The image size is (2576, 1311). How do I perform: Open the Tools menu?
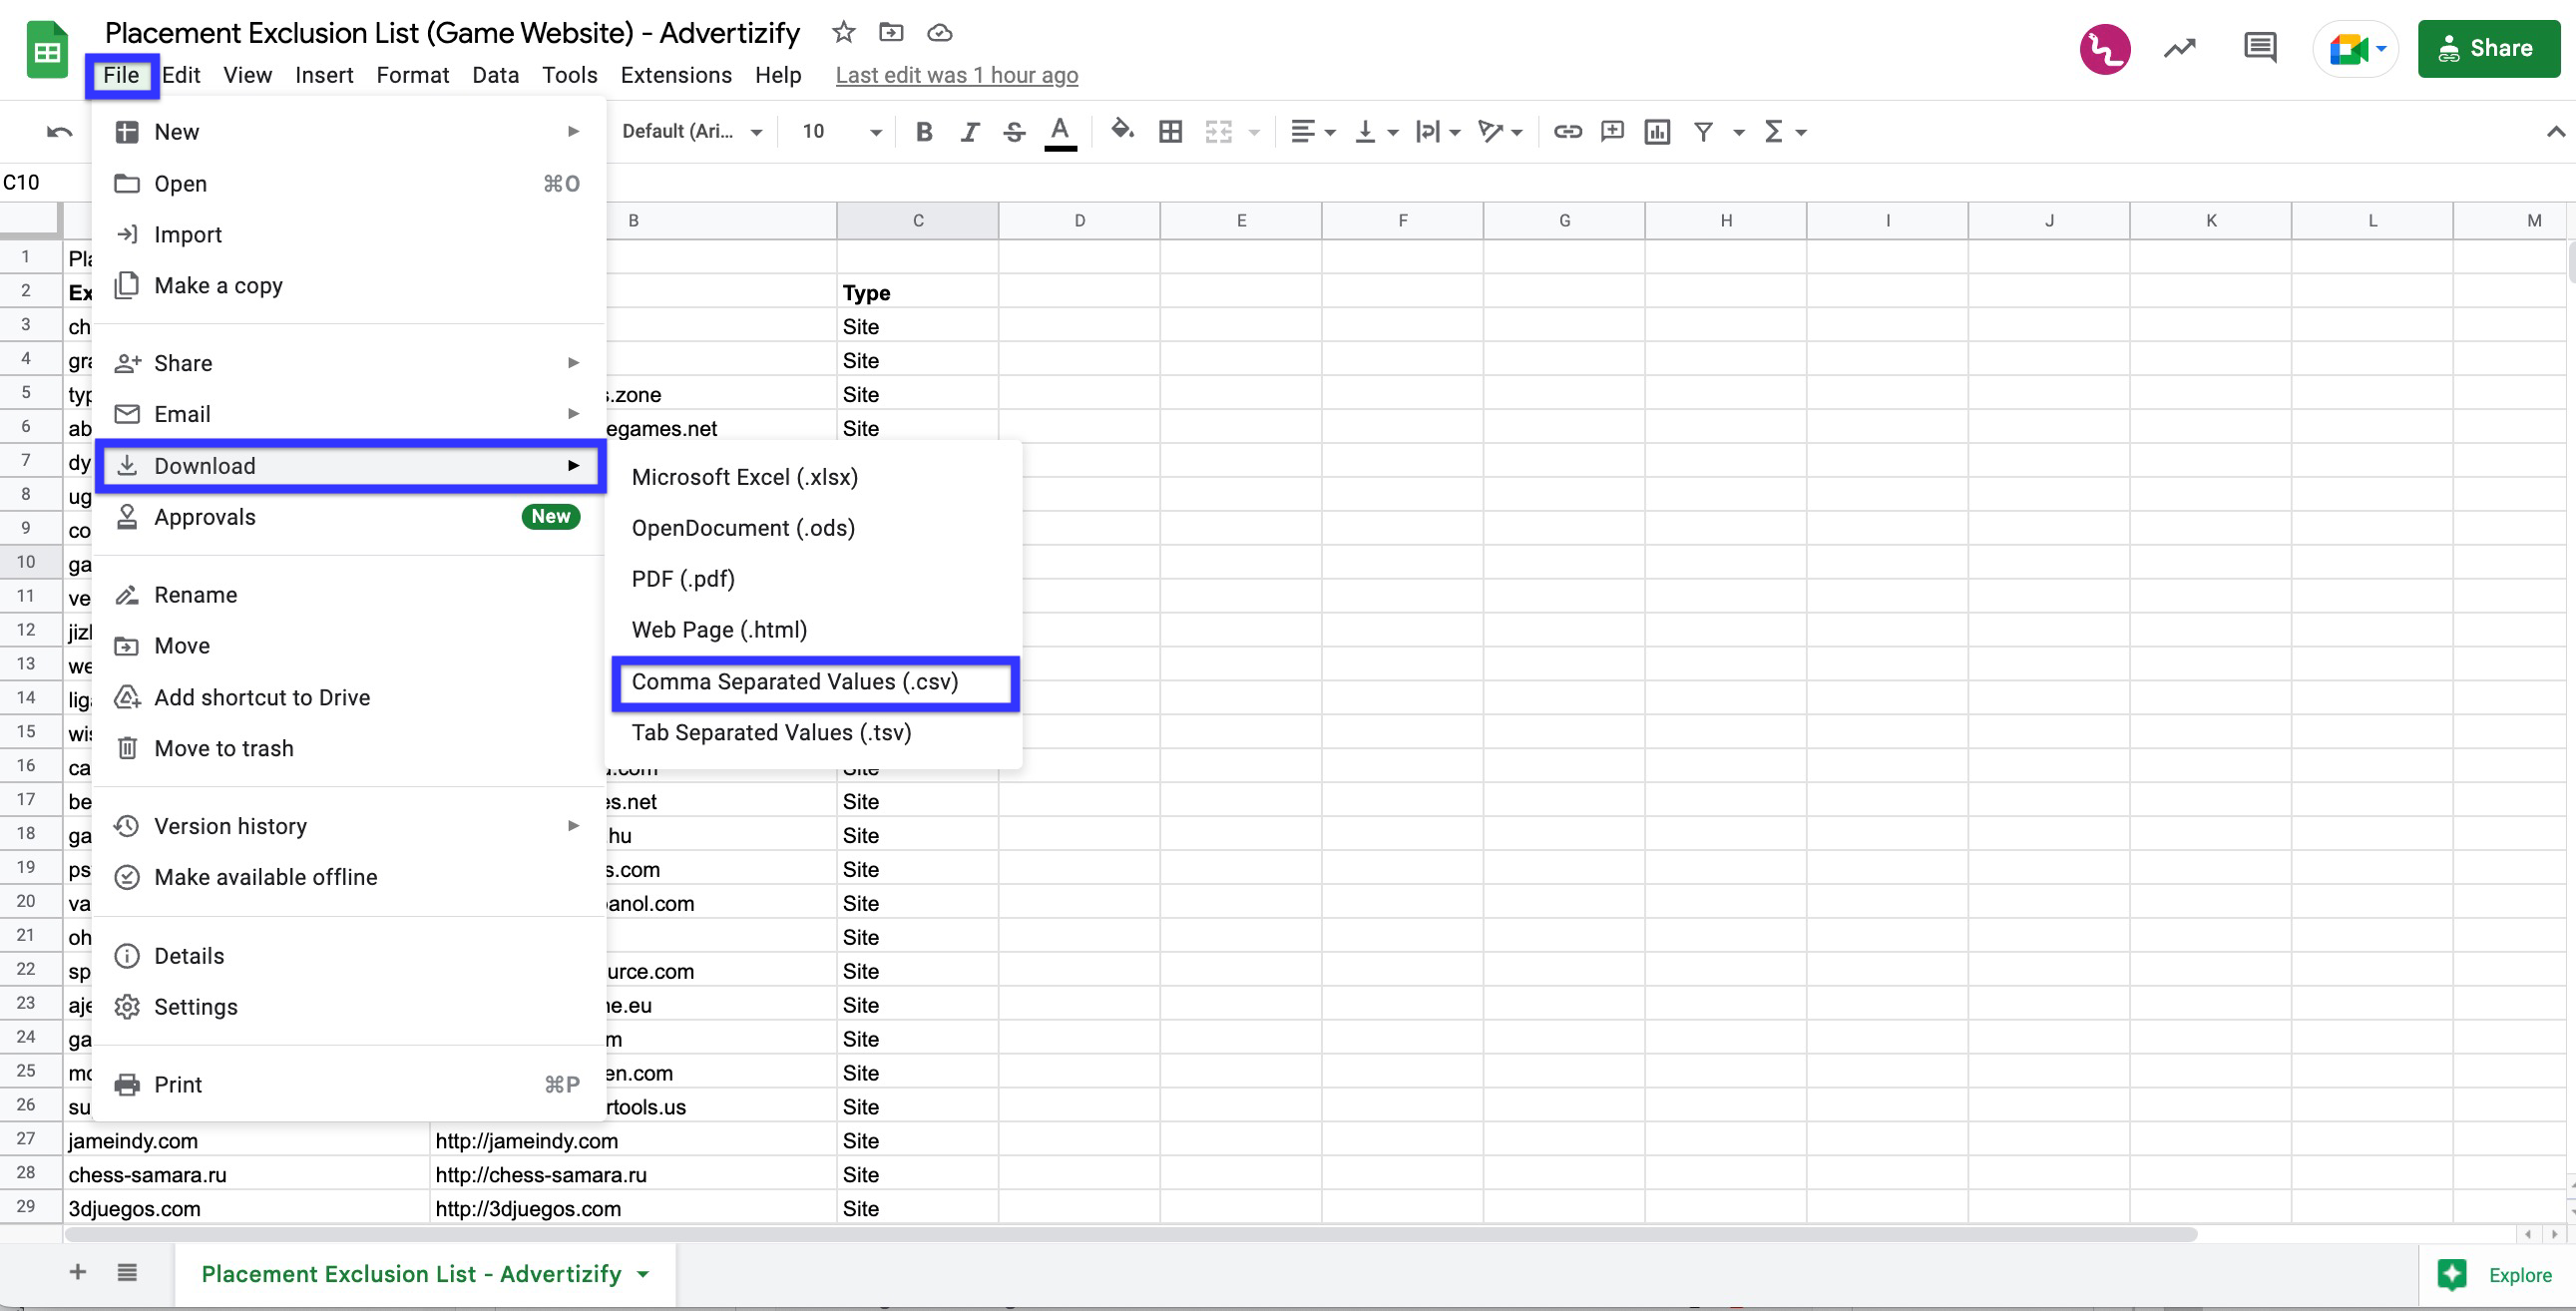(569, 75)
